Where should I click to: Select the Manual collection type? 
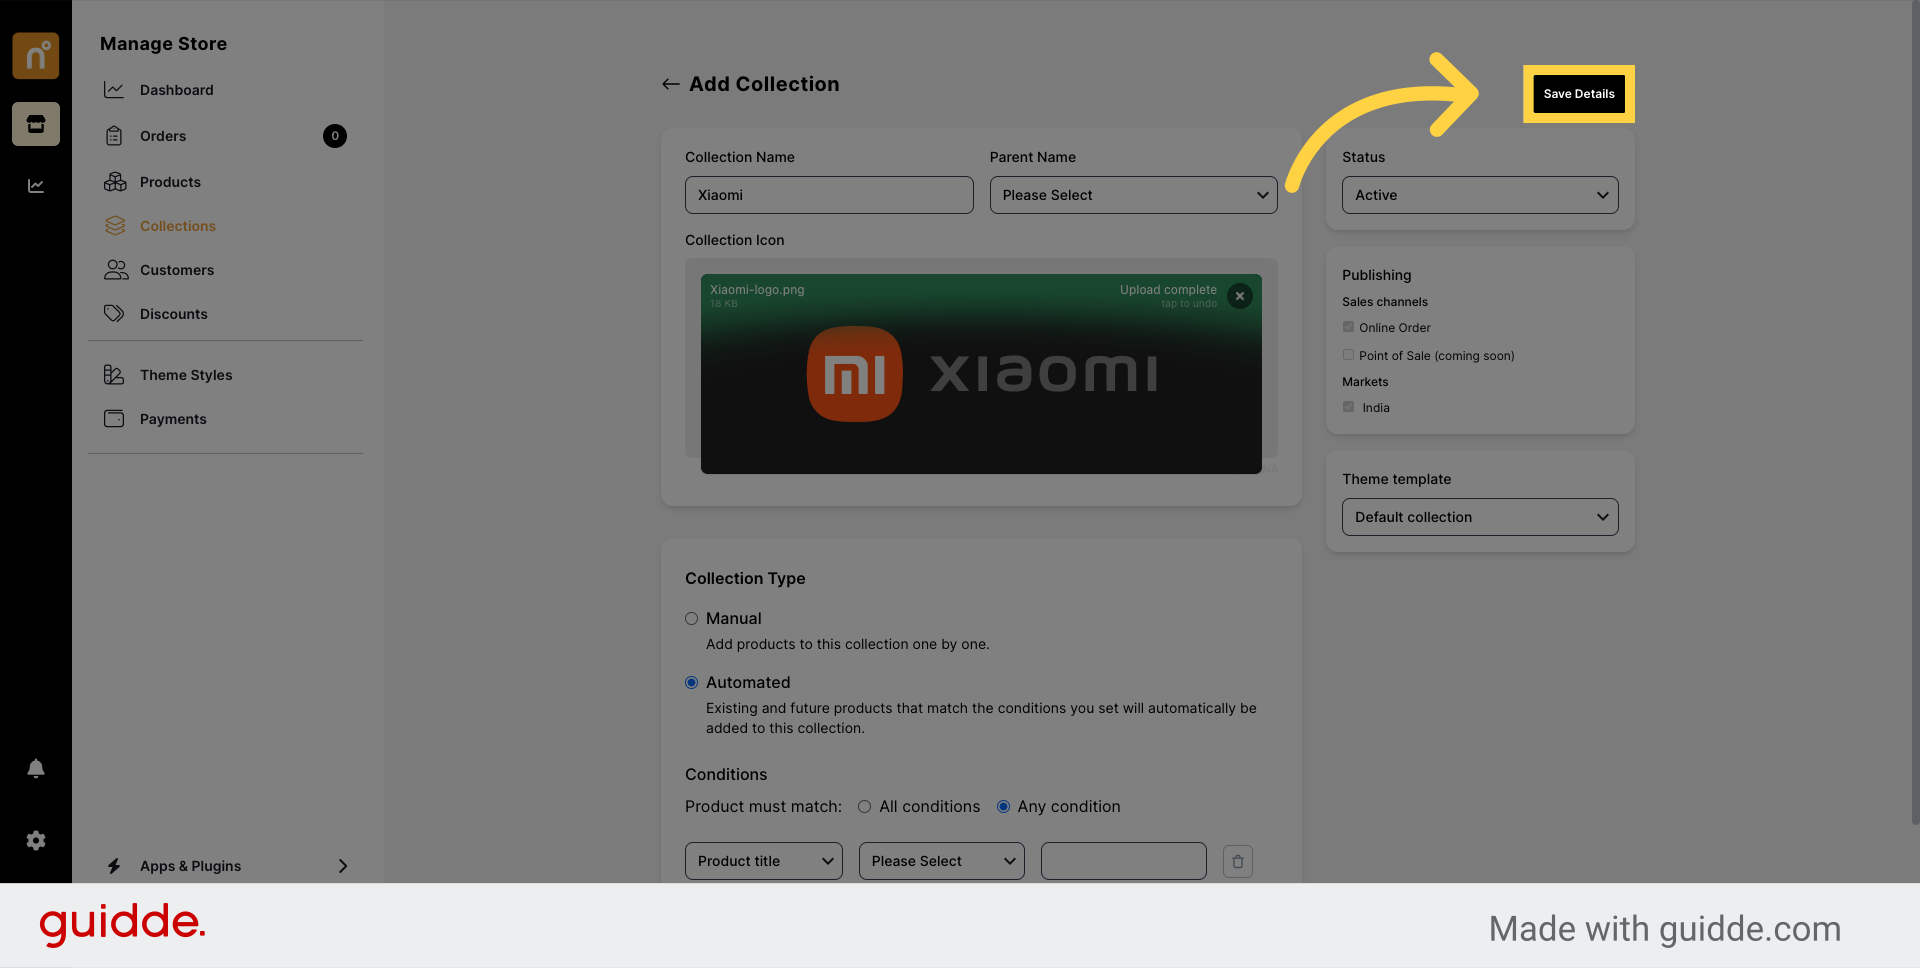tap(691, 619)
